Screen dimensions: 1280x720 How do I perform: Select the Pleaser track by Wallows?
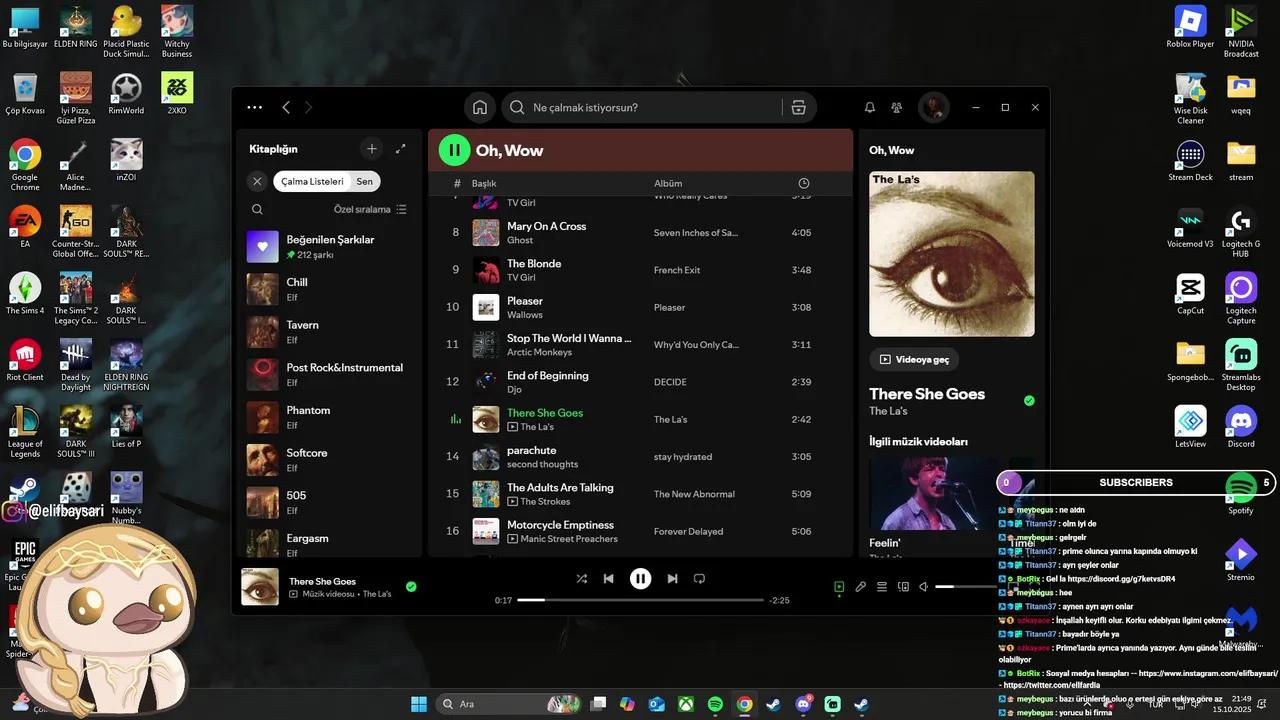pos(640,307)
